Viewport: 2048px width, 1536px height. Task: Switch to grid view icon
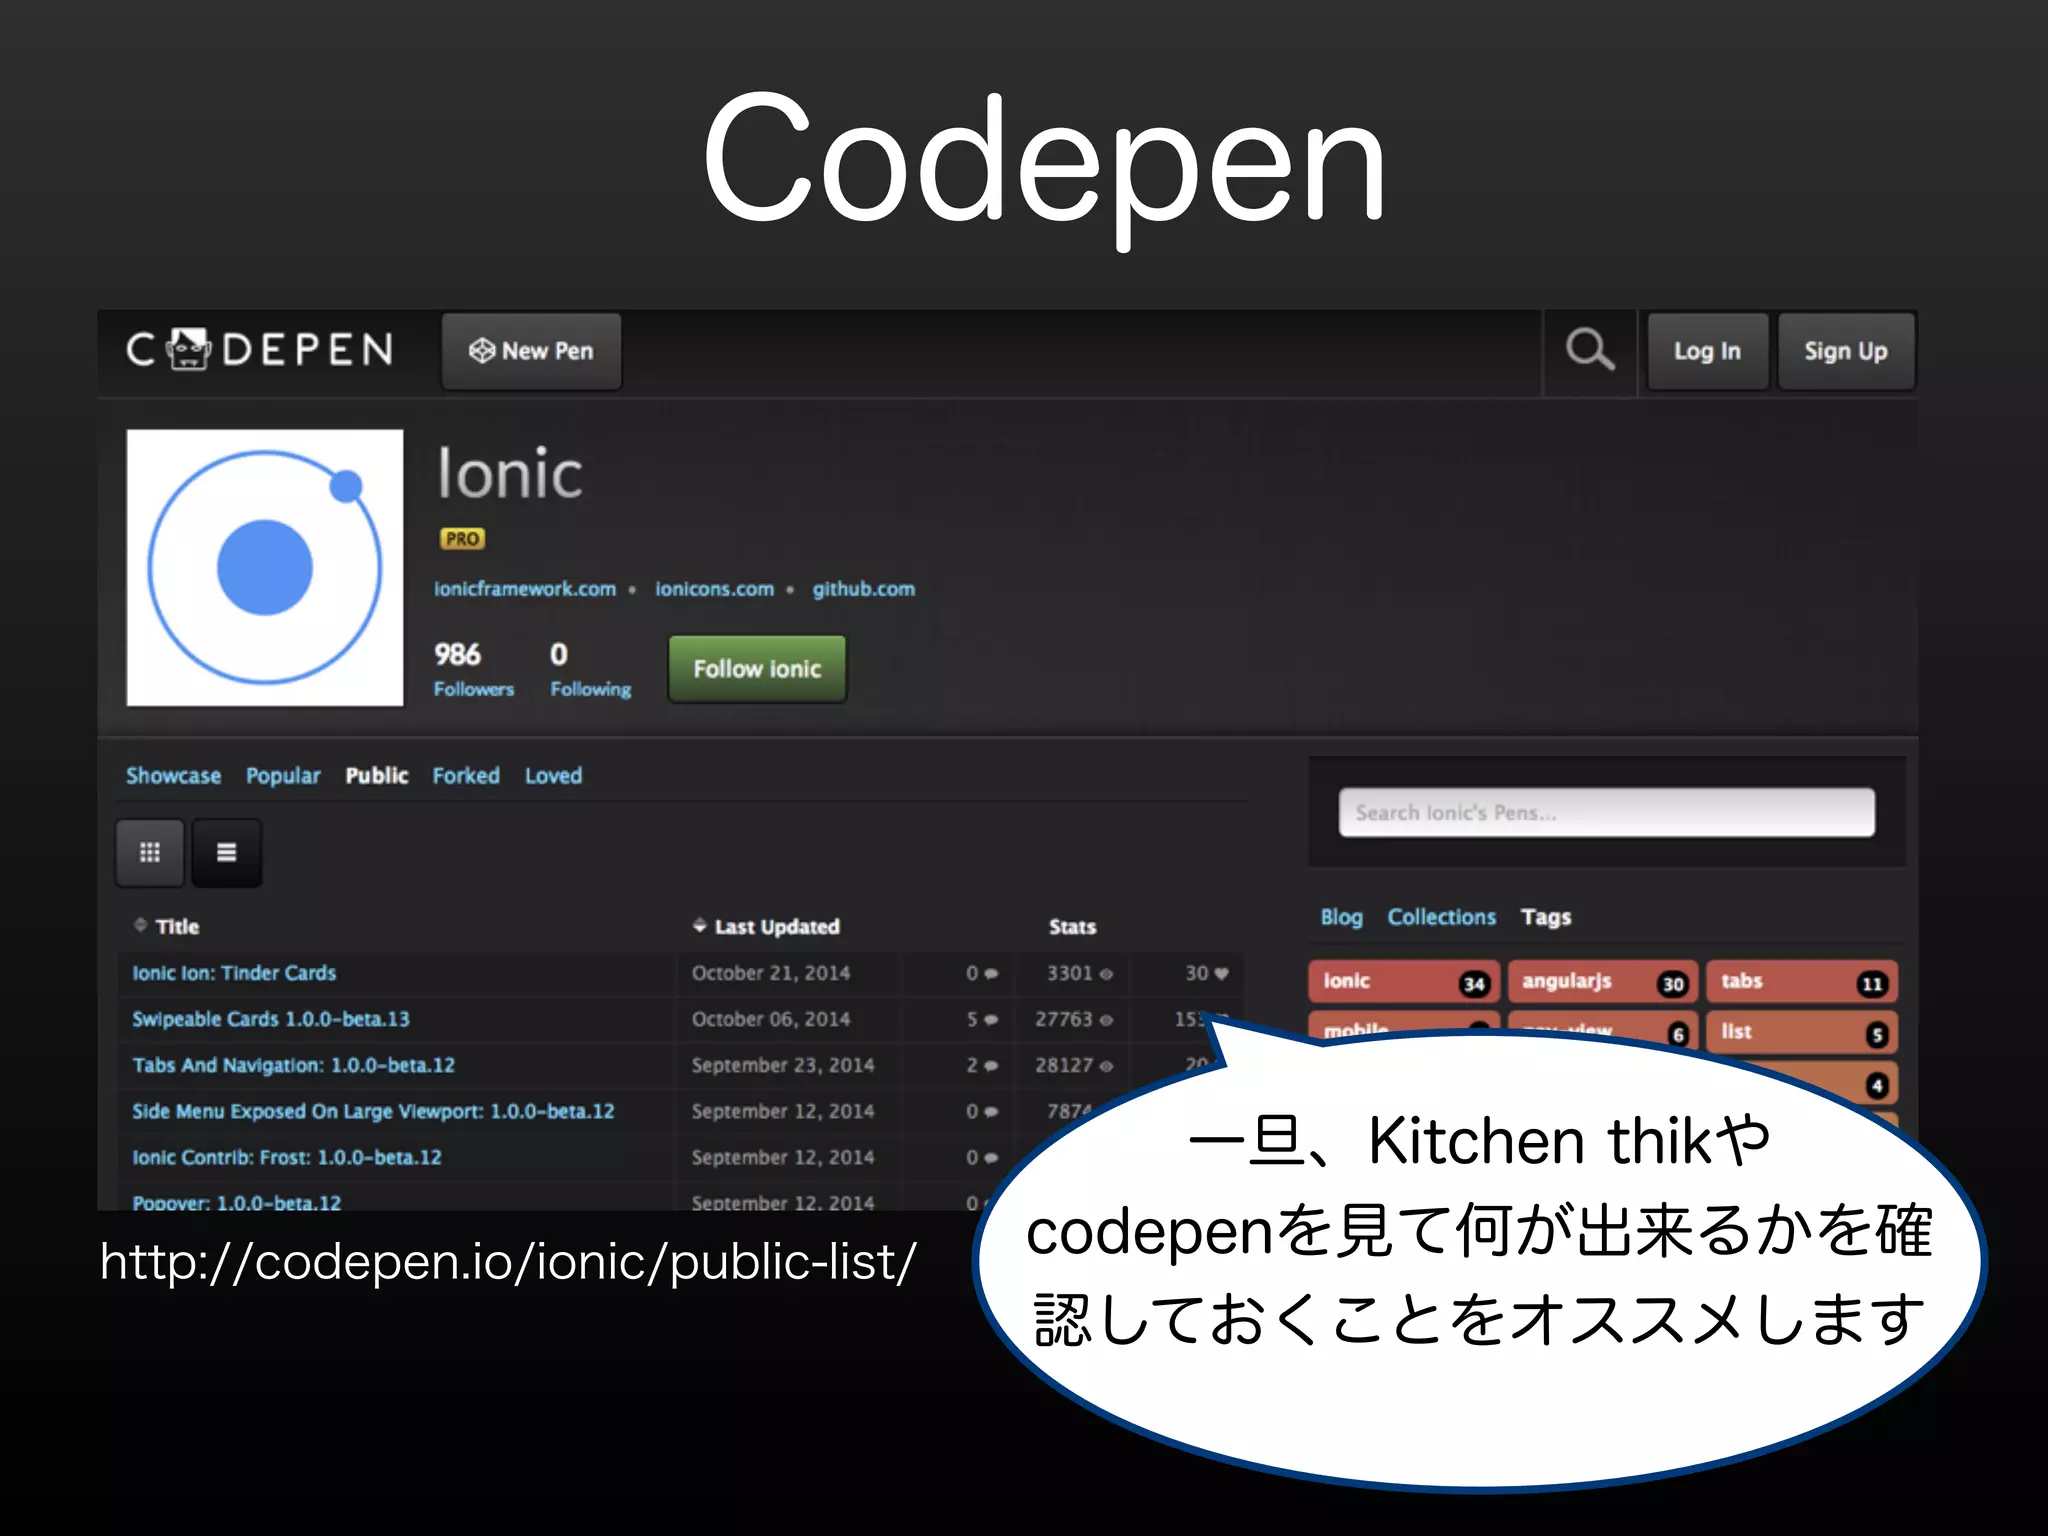(x=150, y=852)
